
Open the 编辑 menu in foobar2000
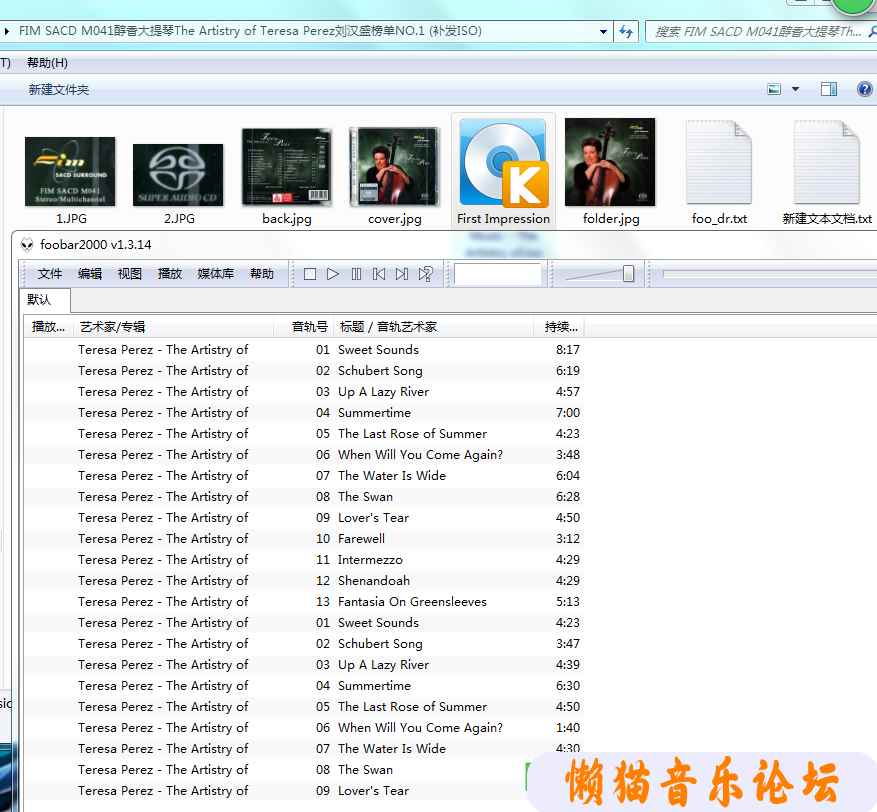pos(89,273)
